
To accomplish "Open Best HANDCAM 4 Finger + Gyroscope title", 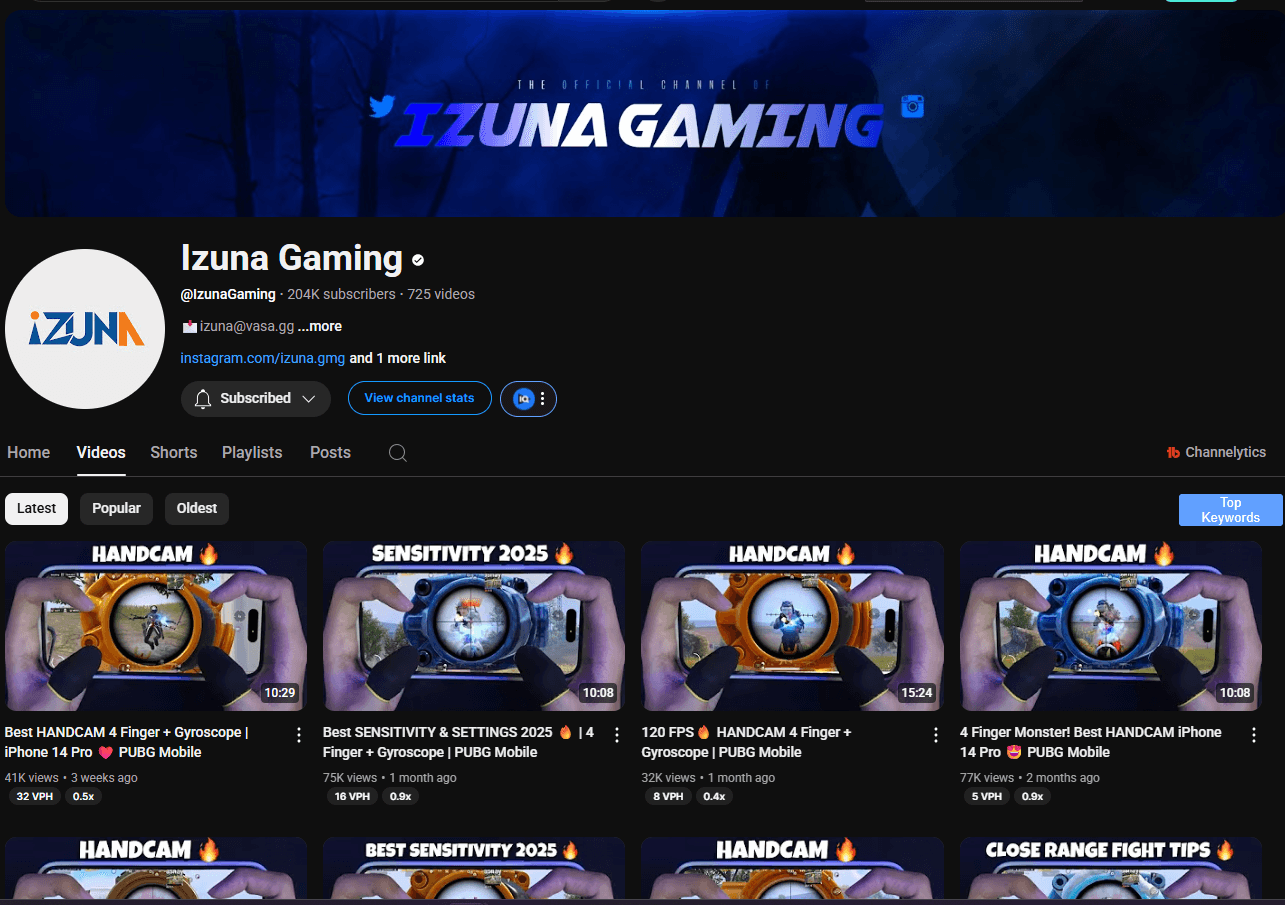I will pyautogui.click(x=127, y=742).
